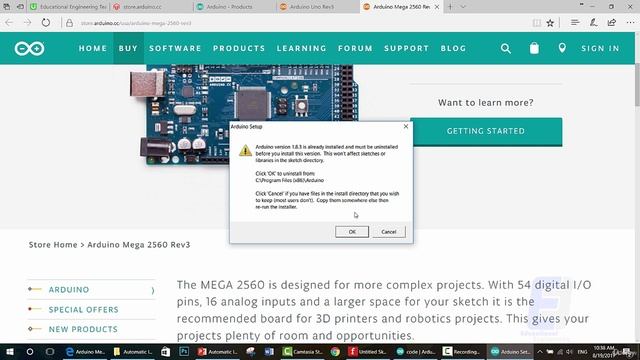Screen dimensions: 640x360
Task: Set tabs aside icon
Action: (20, 7)
